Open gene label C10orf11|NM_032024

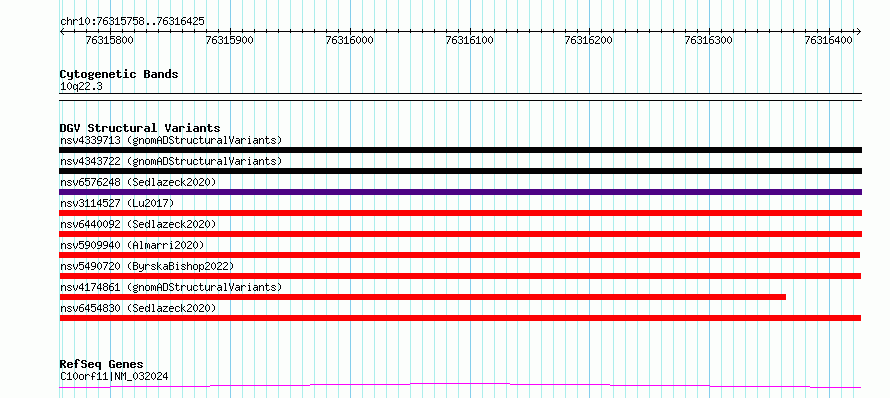(114, 376)
